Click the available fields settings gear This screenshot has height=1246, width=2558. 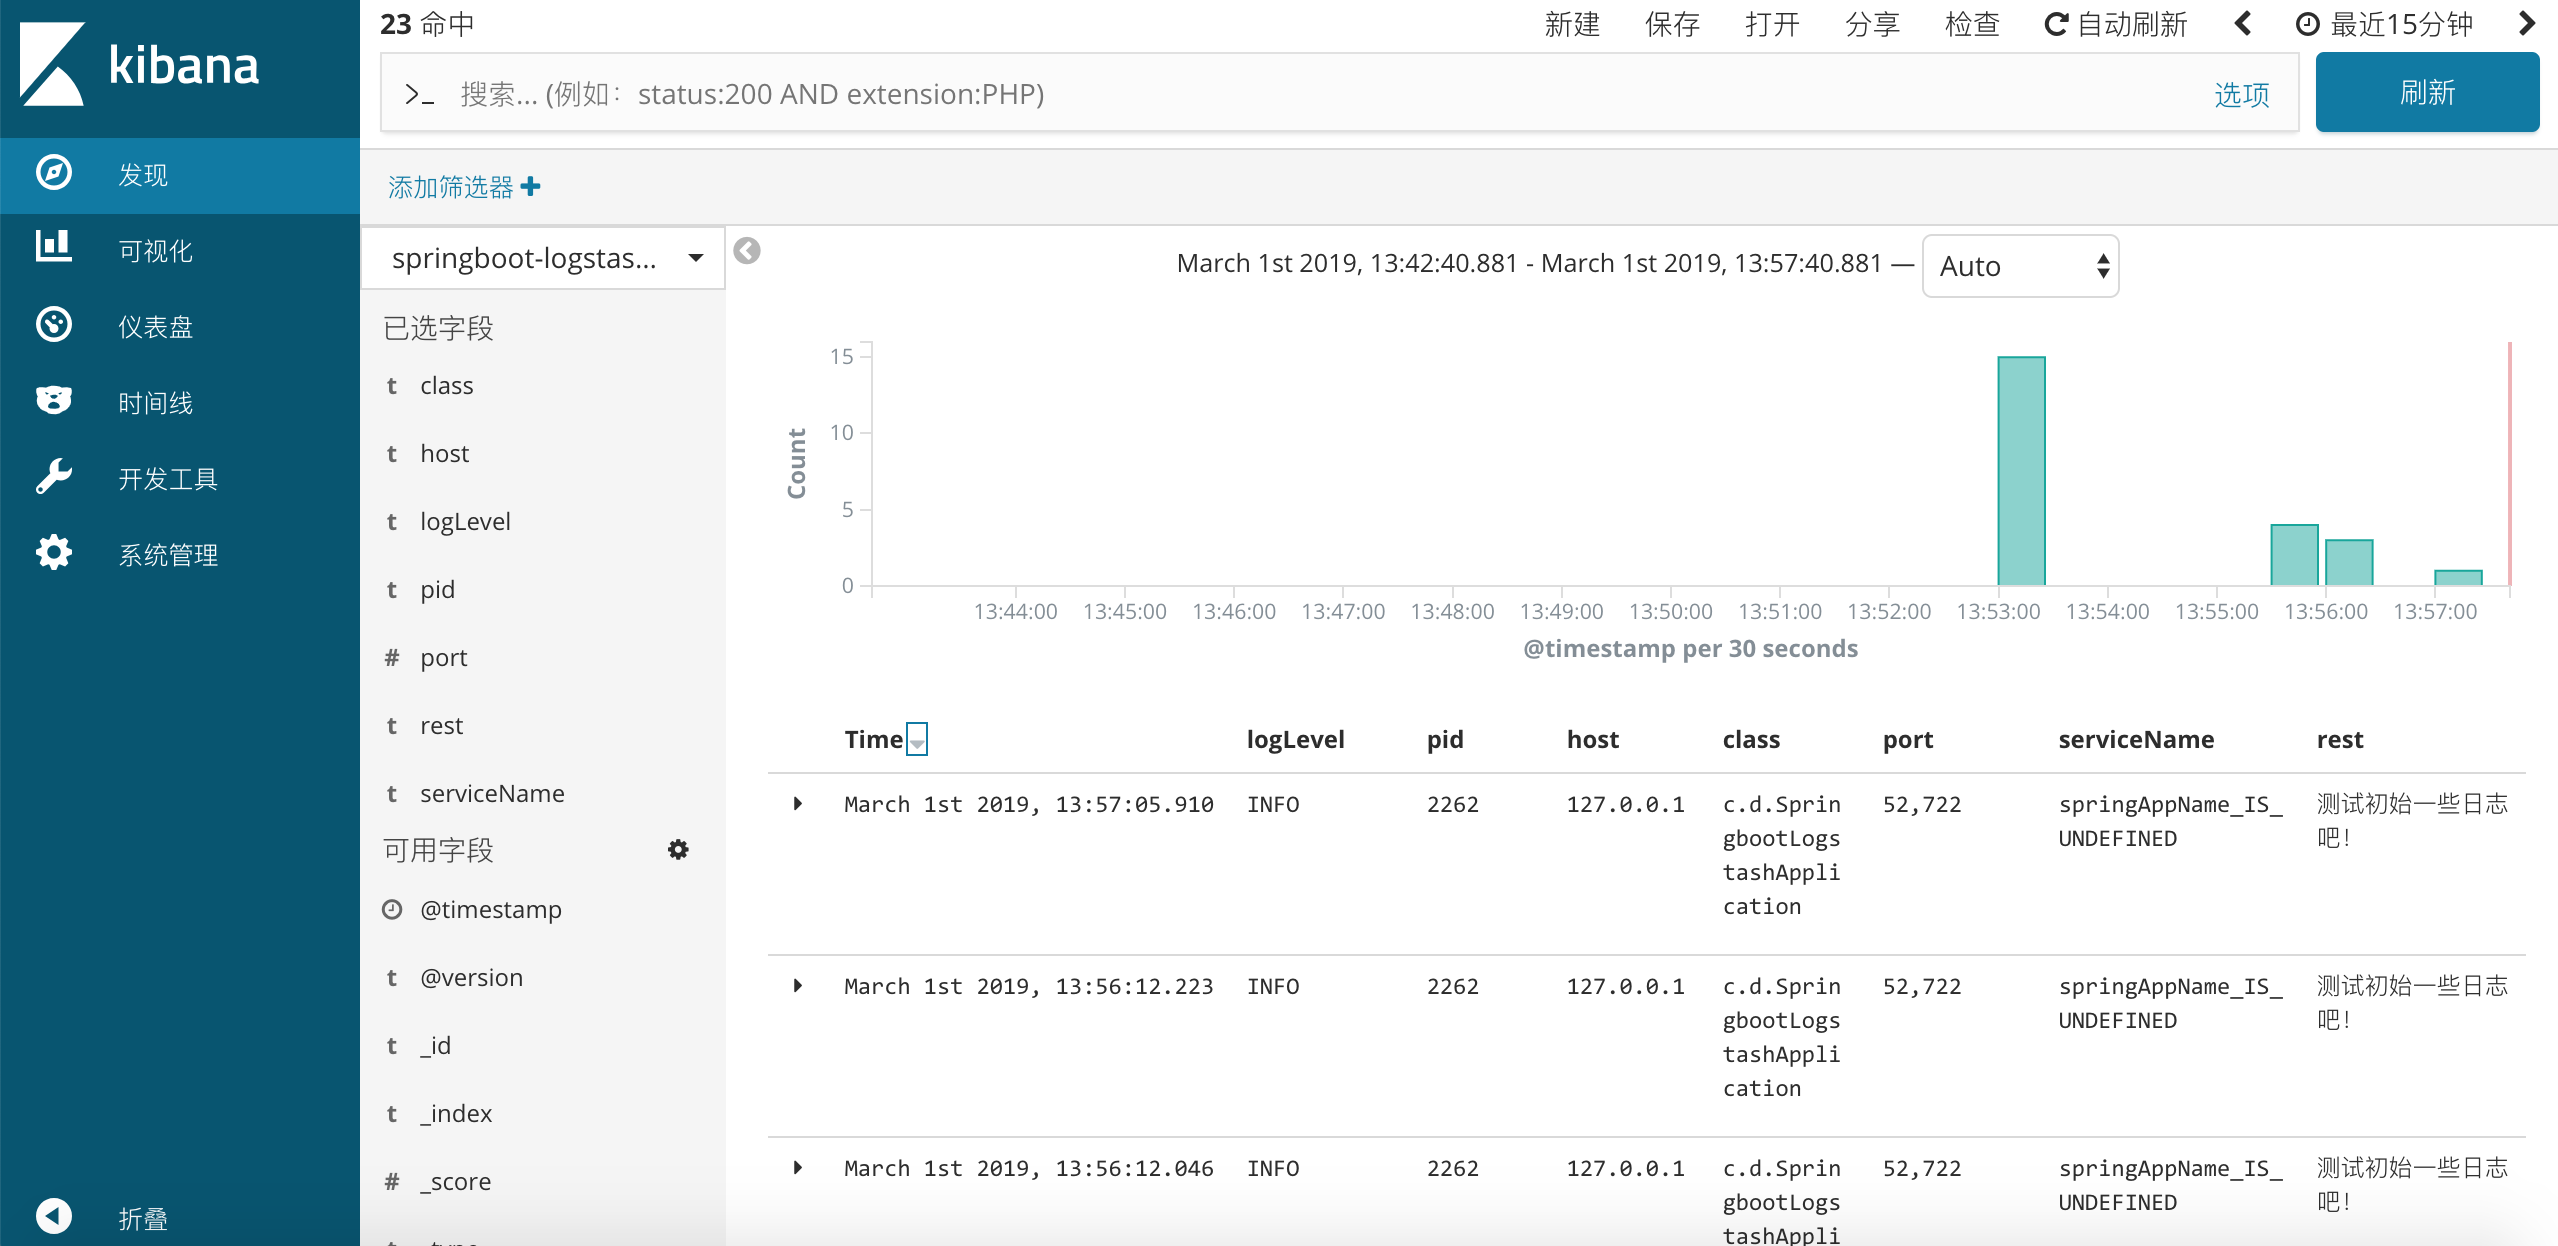pos(678,850)
